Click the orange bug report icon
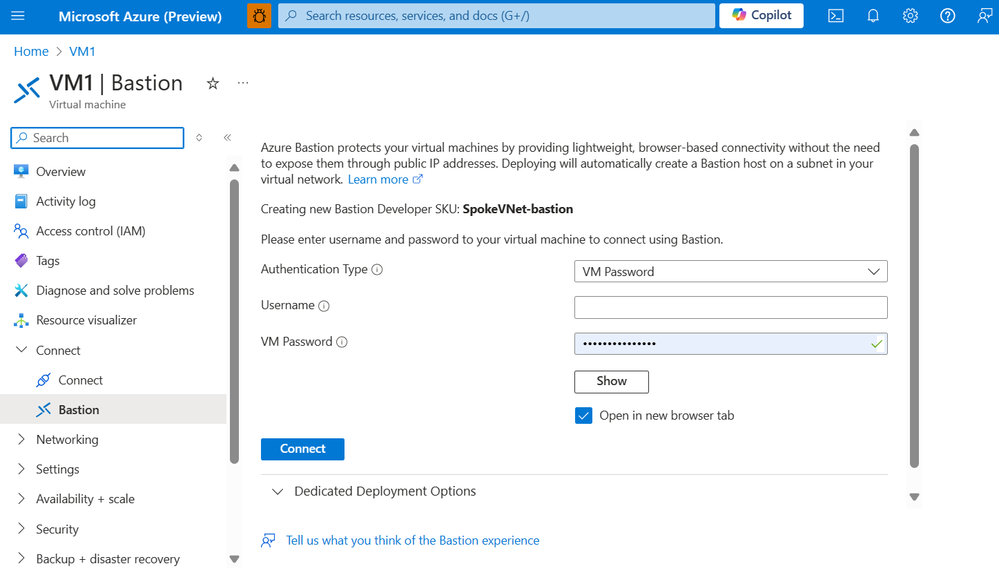 pyautogui.click(x=259, y=16)
